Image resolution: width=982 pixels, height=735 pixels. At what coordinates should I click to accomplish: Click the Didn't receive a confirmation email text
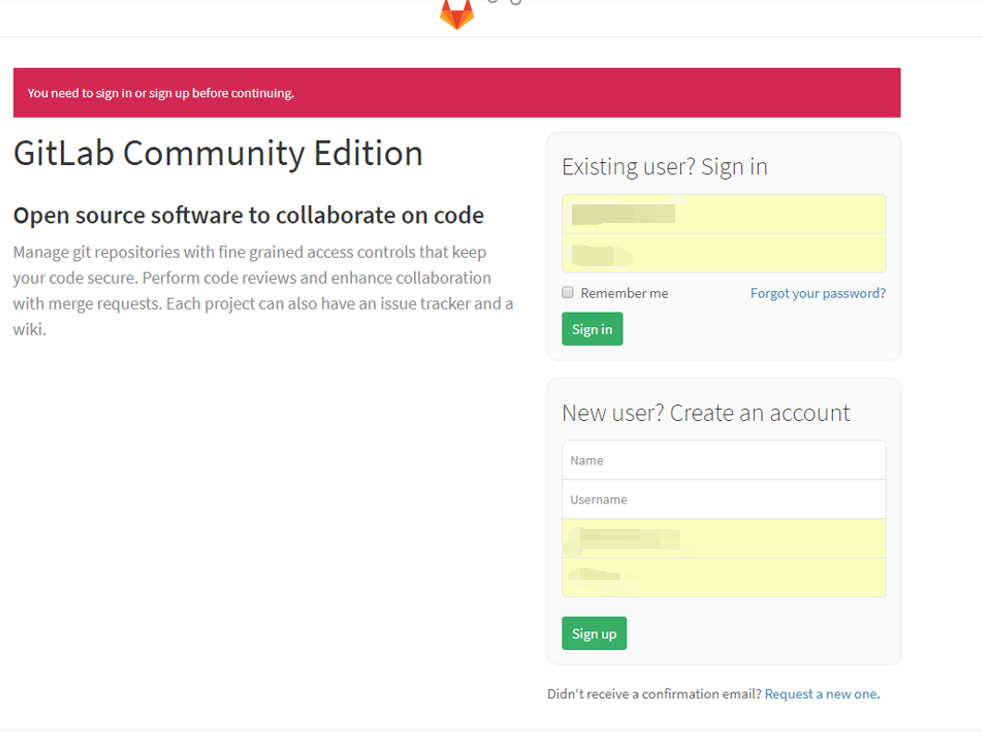click(x=654, y=694)
